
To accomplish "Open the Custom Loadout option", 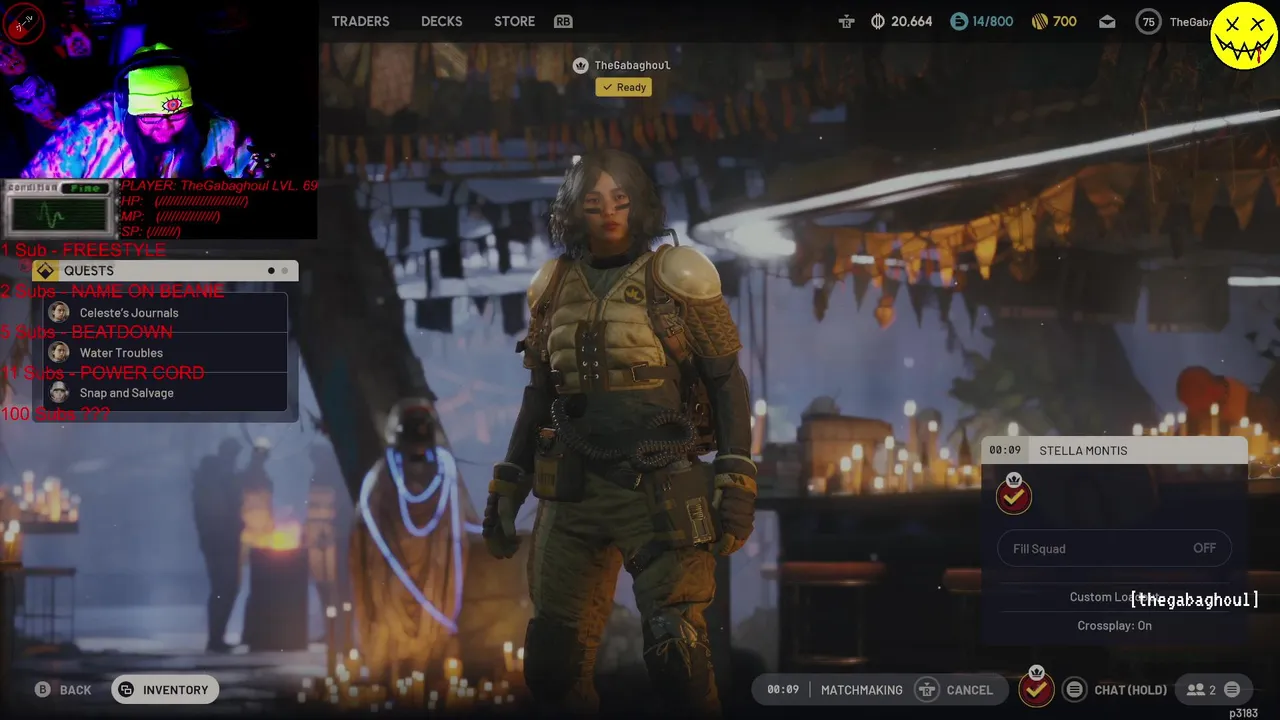I will 1114,597.
